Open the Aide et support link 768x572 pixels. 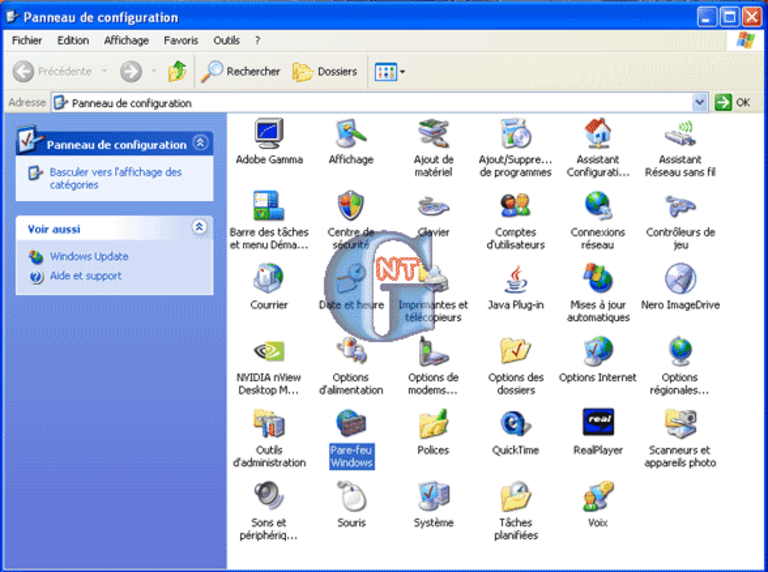tap(85, 276)
